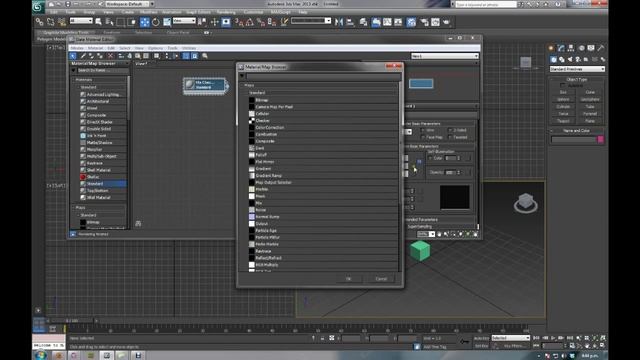
Task: Click the Unlink Selection icon in main toolbar
Action: (x=50, y=22)
